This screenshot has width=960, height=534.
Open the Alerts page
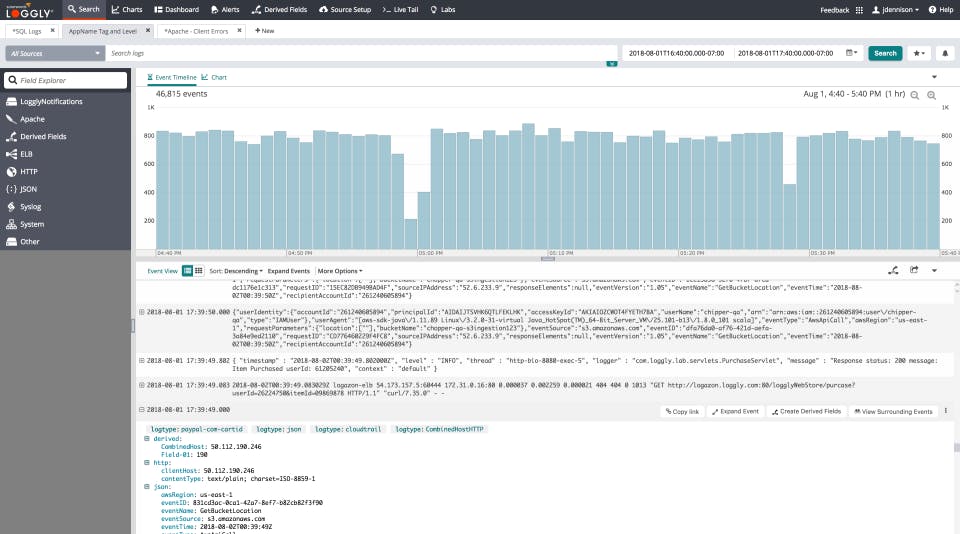[x=225, y=9]
